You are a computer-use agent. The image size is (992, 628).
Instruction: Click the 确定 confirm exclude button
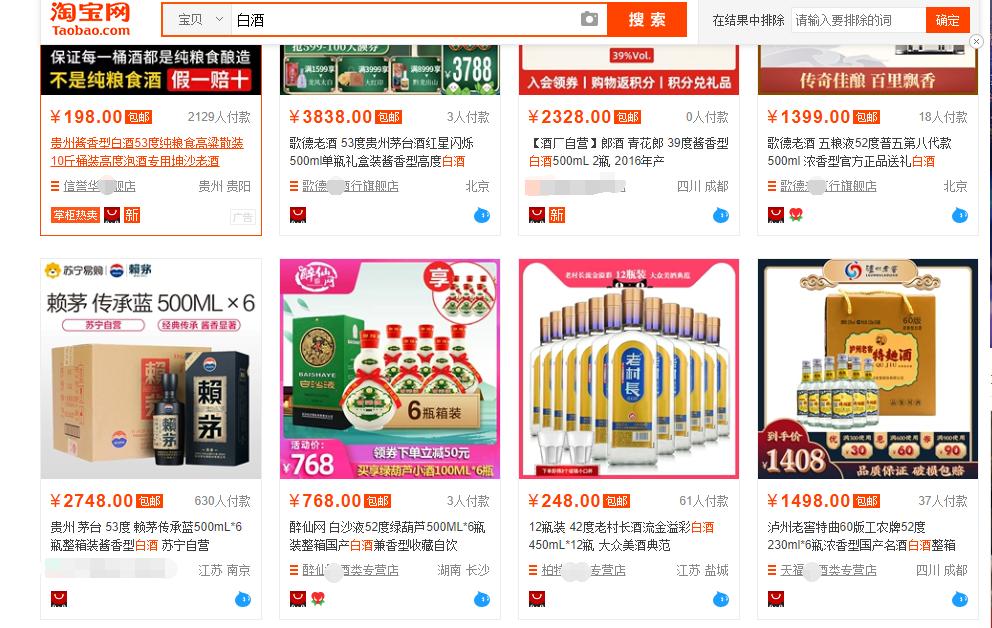coord(947,20)
